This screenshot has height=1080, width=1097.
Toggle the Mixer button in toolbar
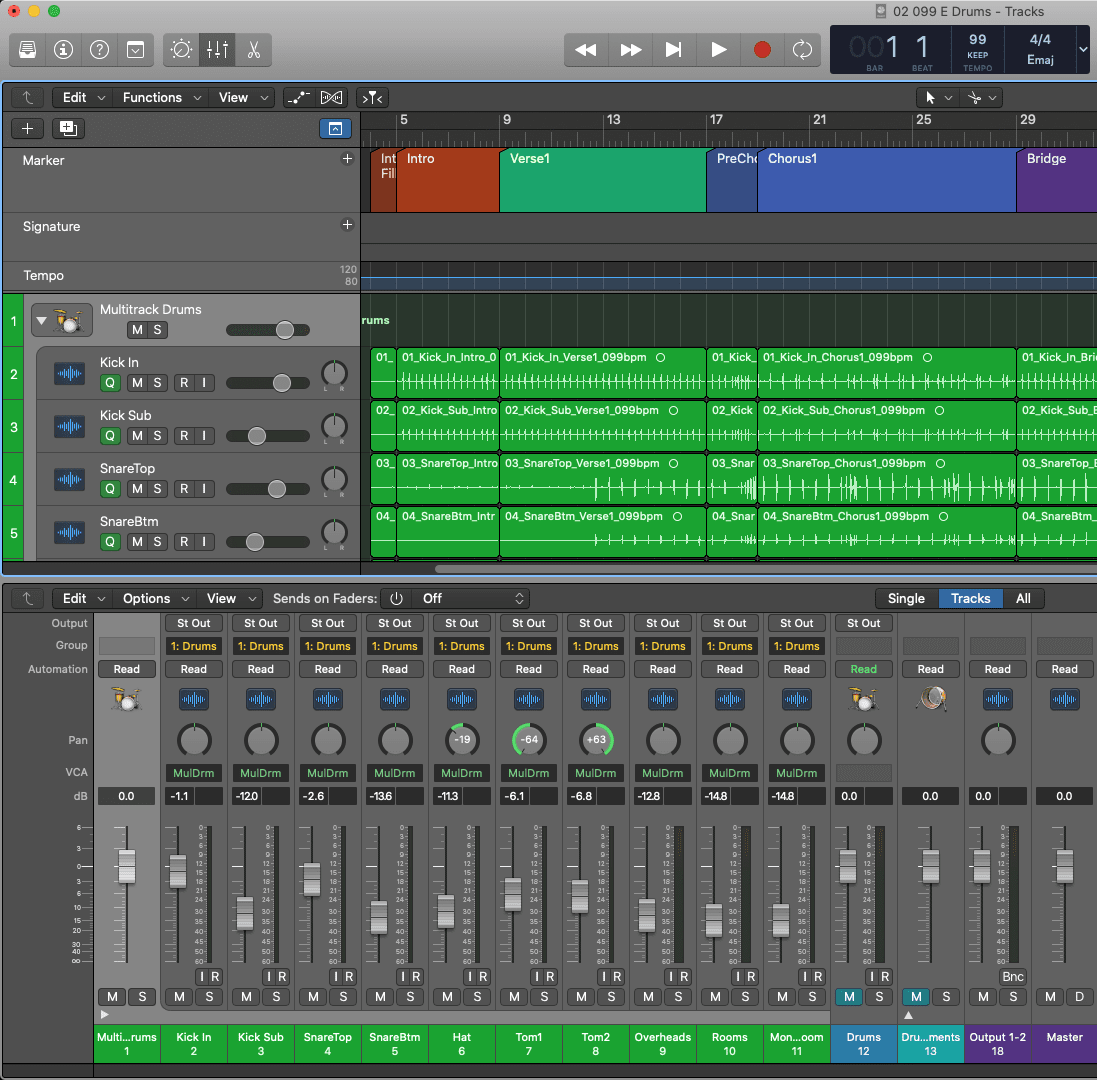click(217, 49)
